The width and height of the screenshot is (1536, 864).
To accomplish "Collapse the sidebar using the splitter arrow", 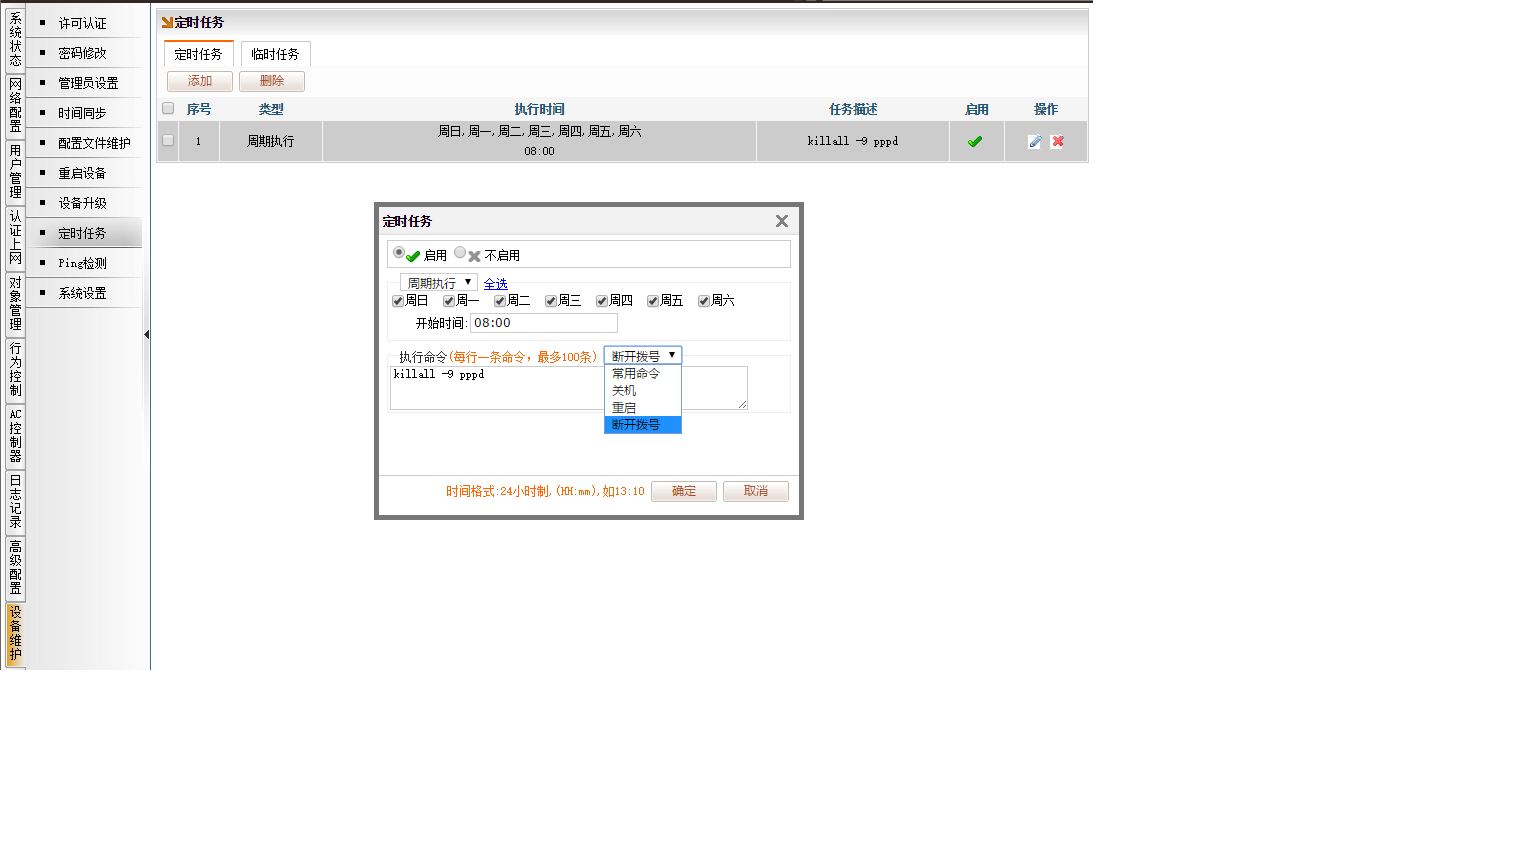I will 146,335.
